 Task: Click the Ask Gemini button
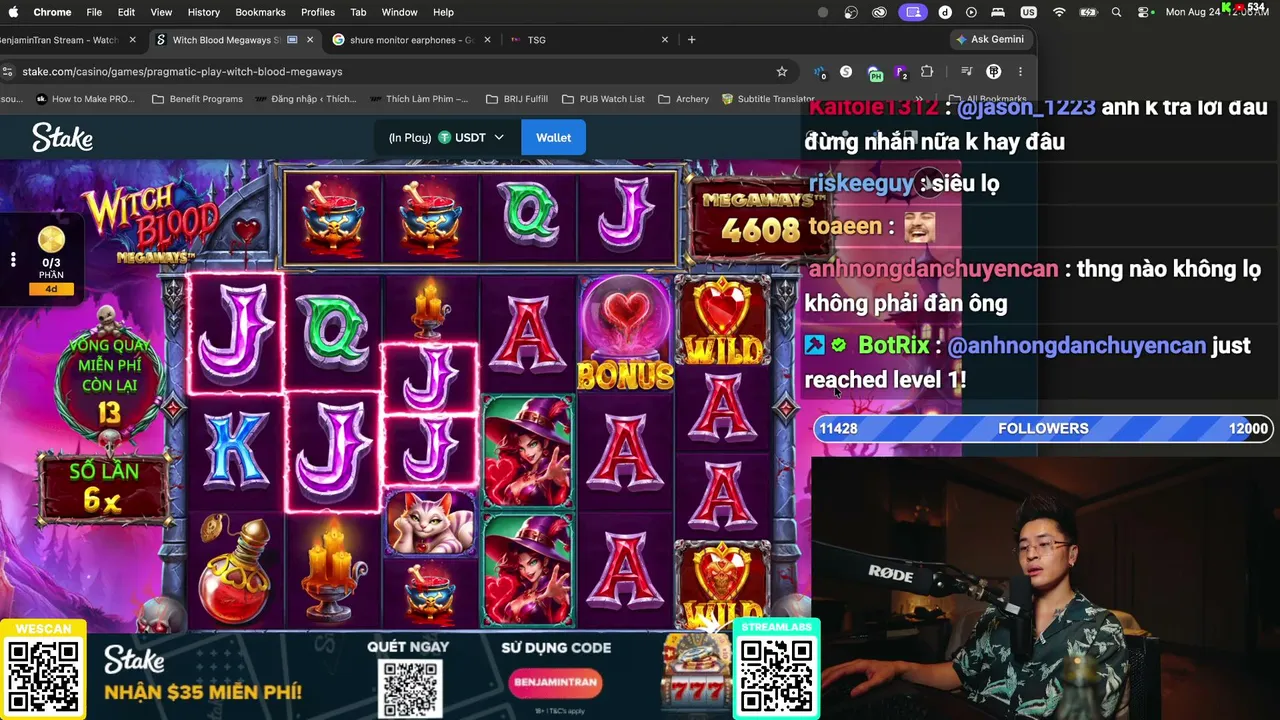pyautogui.click(x=990, y=39)
